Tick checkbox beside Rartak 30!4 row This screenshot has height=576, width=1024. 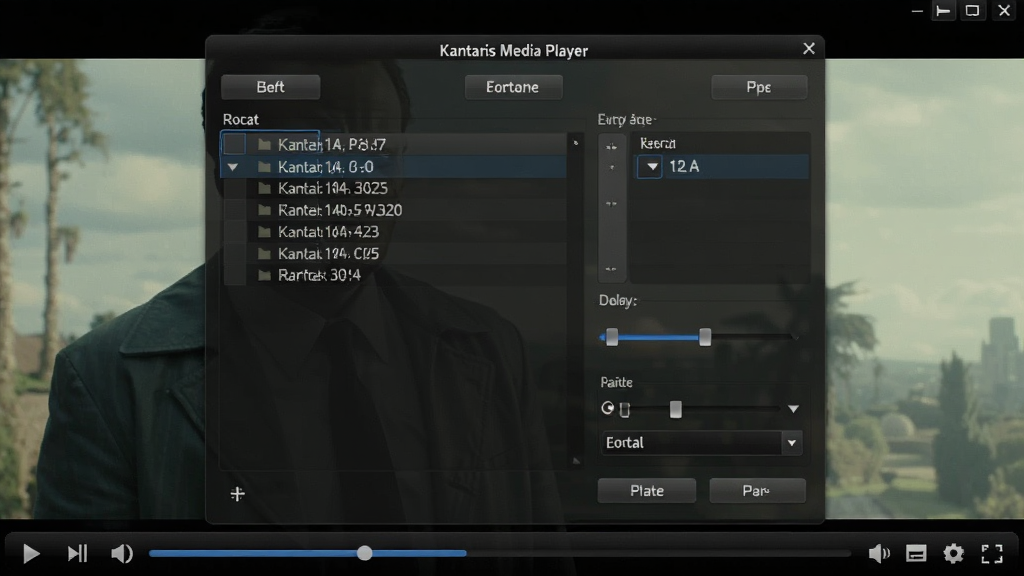[234, 275]
